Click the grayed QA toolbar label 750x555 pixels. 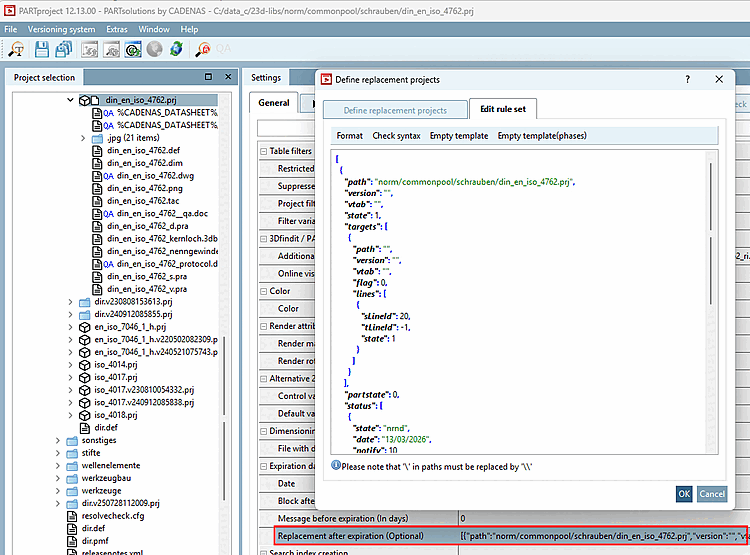pos(223,49)
